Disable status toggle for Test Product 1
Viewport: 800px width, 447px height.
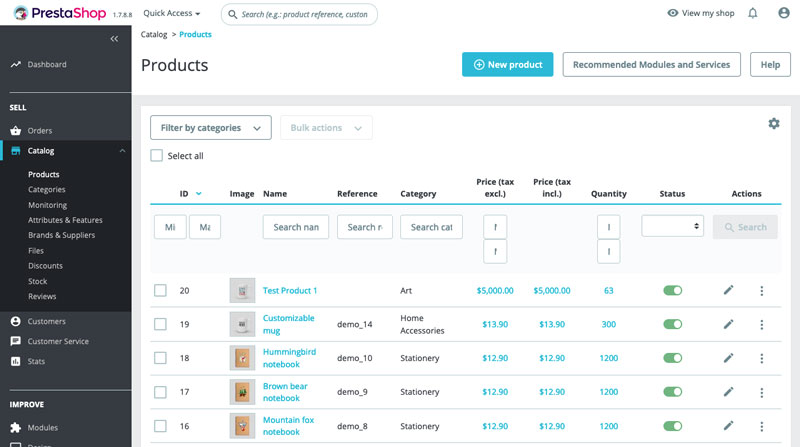coord(672,290)
